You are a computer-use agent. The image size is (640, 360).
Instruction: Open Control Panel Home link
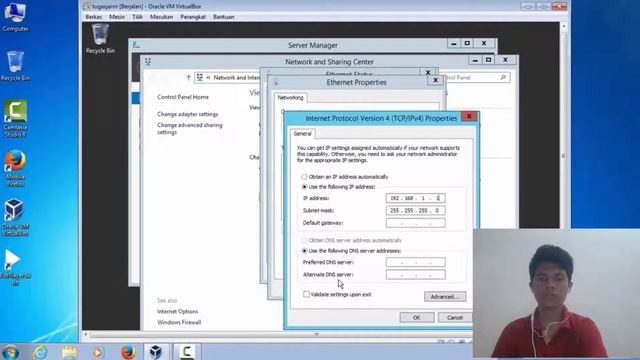(183, 97)
